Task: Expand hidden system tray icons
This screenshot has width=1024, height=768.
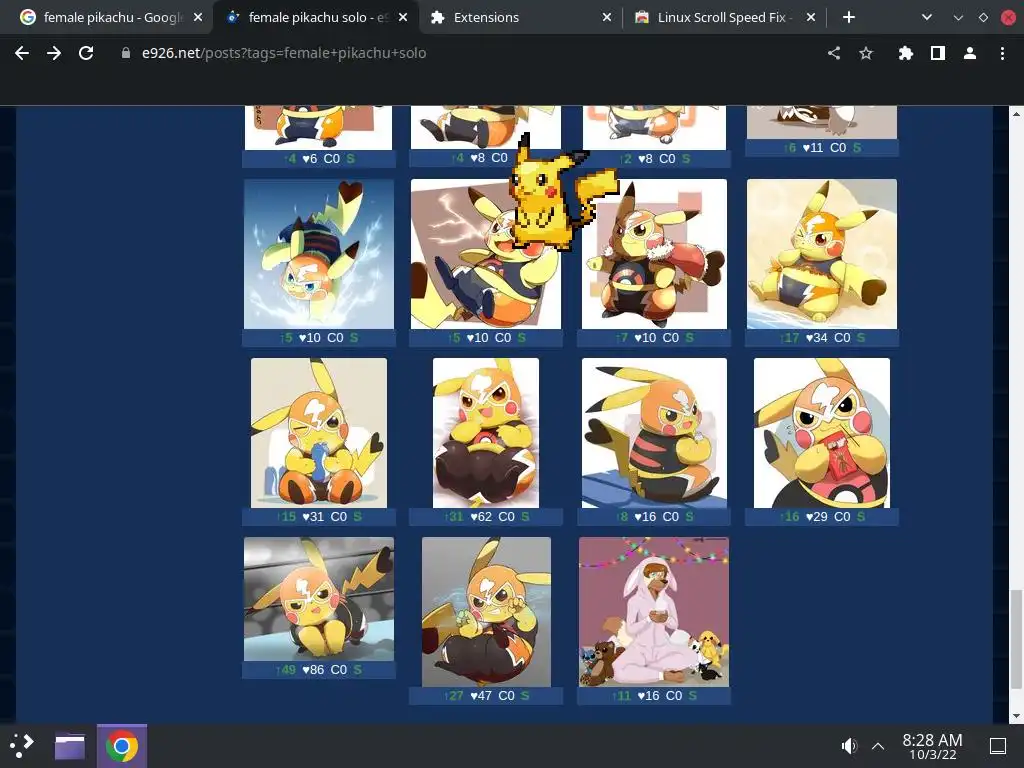Action: coord(878,746)
